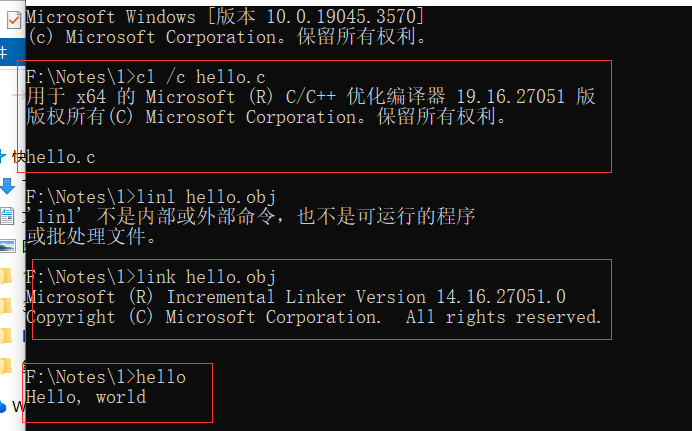Click the red checkmark icon
The height and width of the screenshot is (431, 692).
[x=12, y=19]
